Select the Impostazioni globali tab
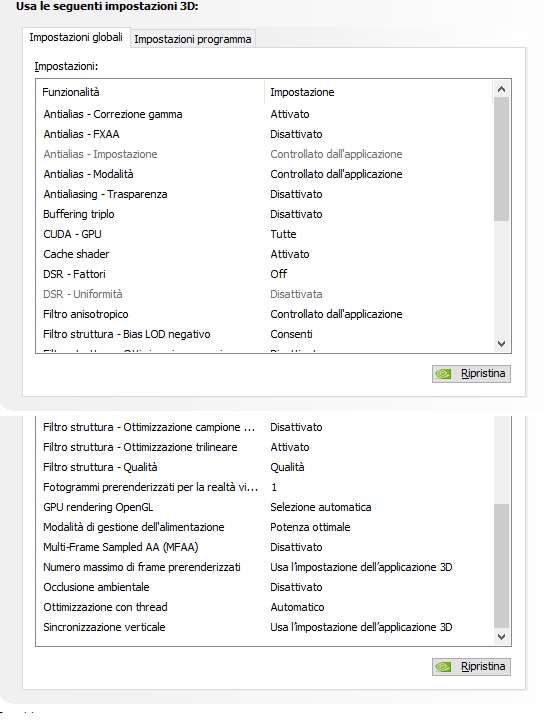 pyautogui.click(x=76, y=38)
